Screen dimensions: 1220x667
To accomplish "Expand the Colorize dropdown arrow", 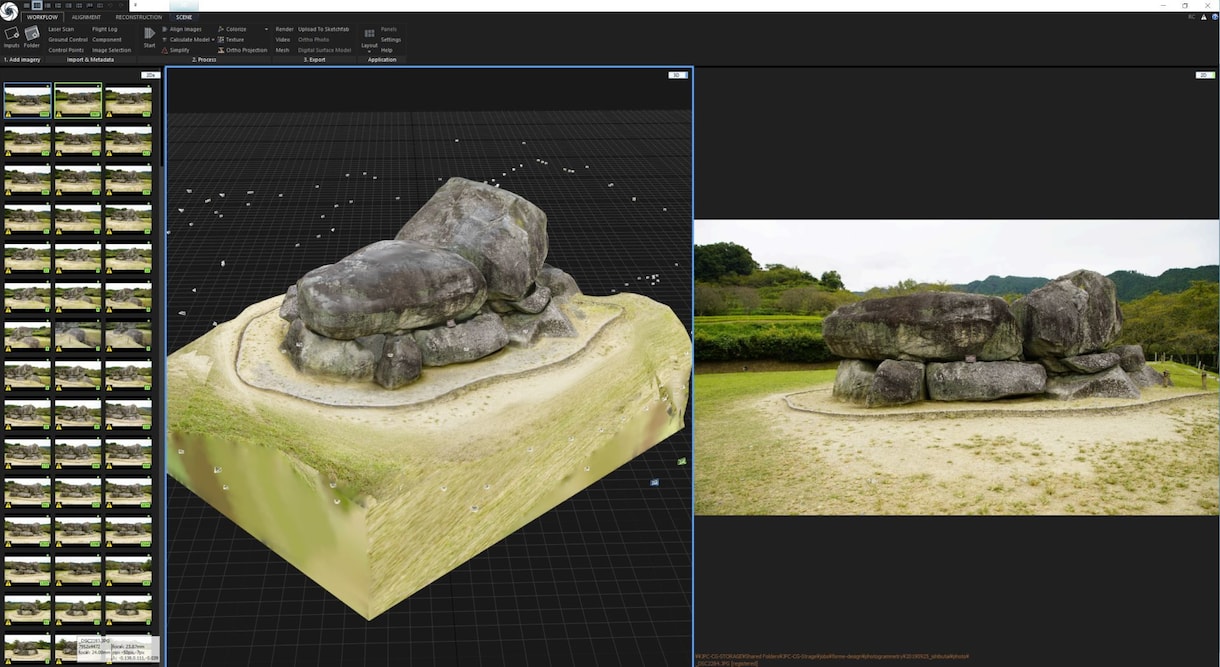I will pos(266,29).
